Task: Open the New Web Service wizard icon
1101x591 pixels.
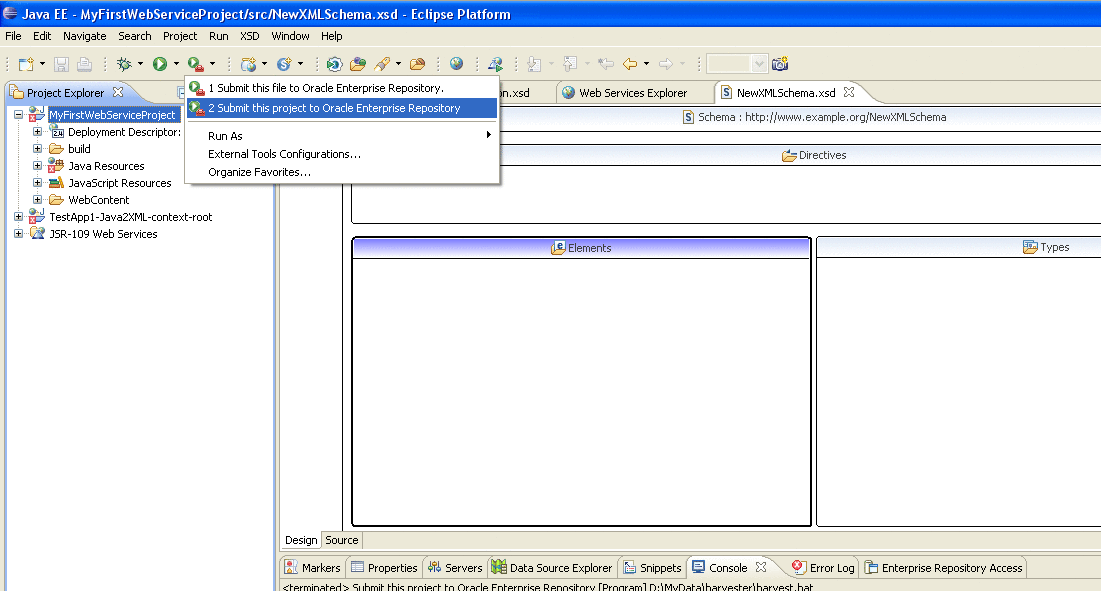Action: click(249, 65)
